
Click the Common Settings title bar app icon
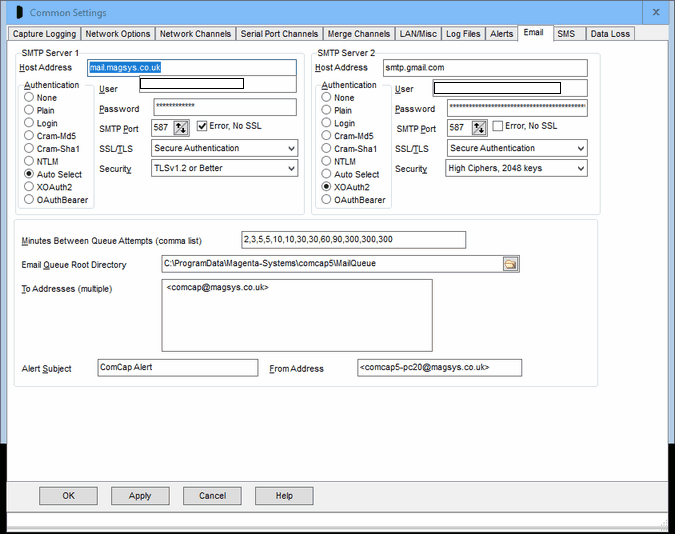click(16, 13)
